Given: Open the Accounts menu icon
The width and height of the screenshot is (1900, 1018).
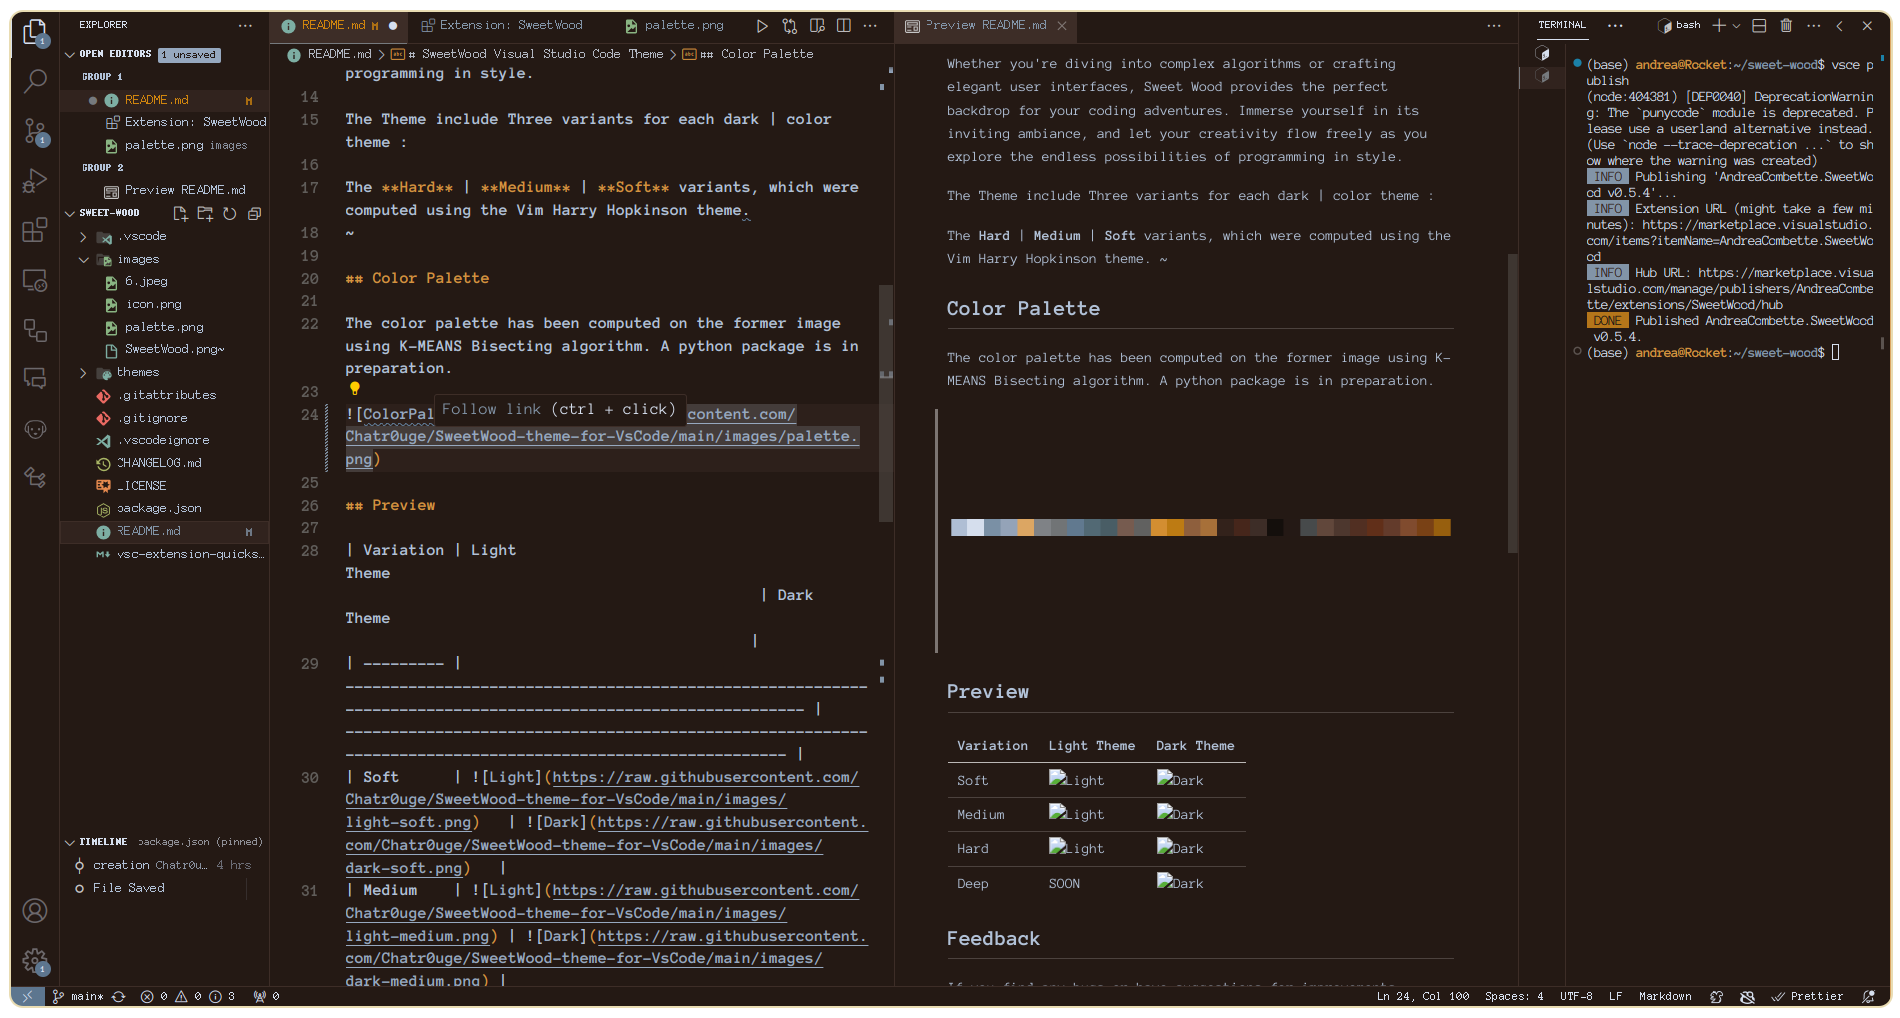Looking at the screenshot, I should tap(35, 911).
